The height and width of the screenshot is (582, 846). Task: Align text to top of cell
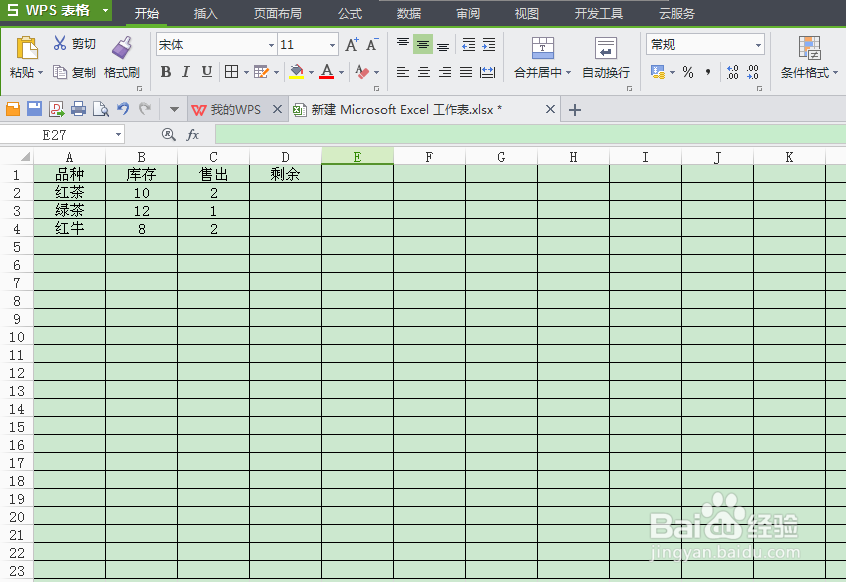click(402, 44)
